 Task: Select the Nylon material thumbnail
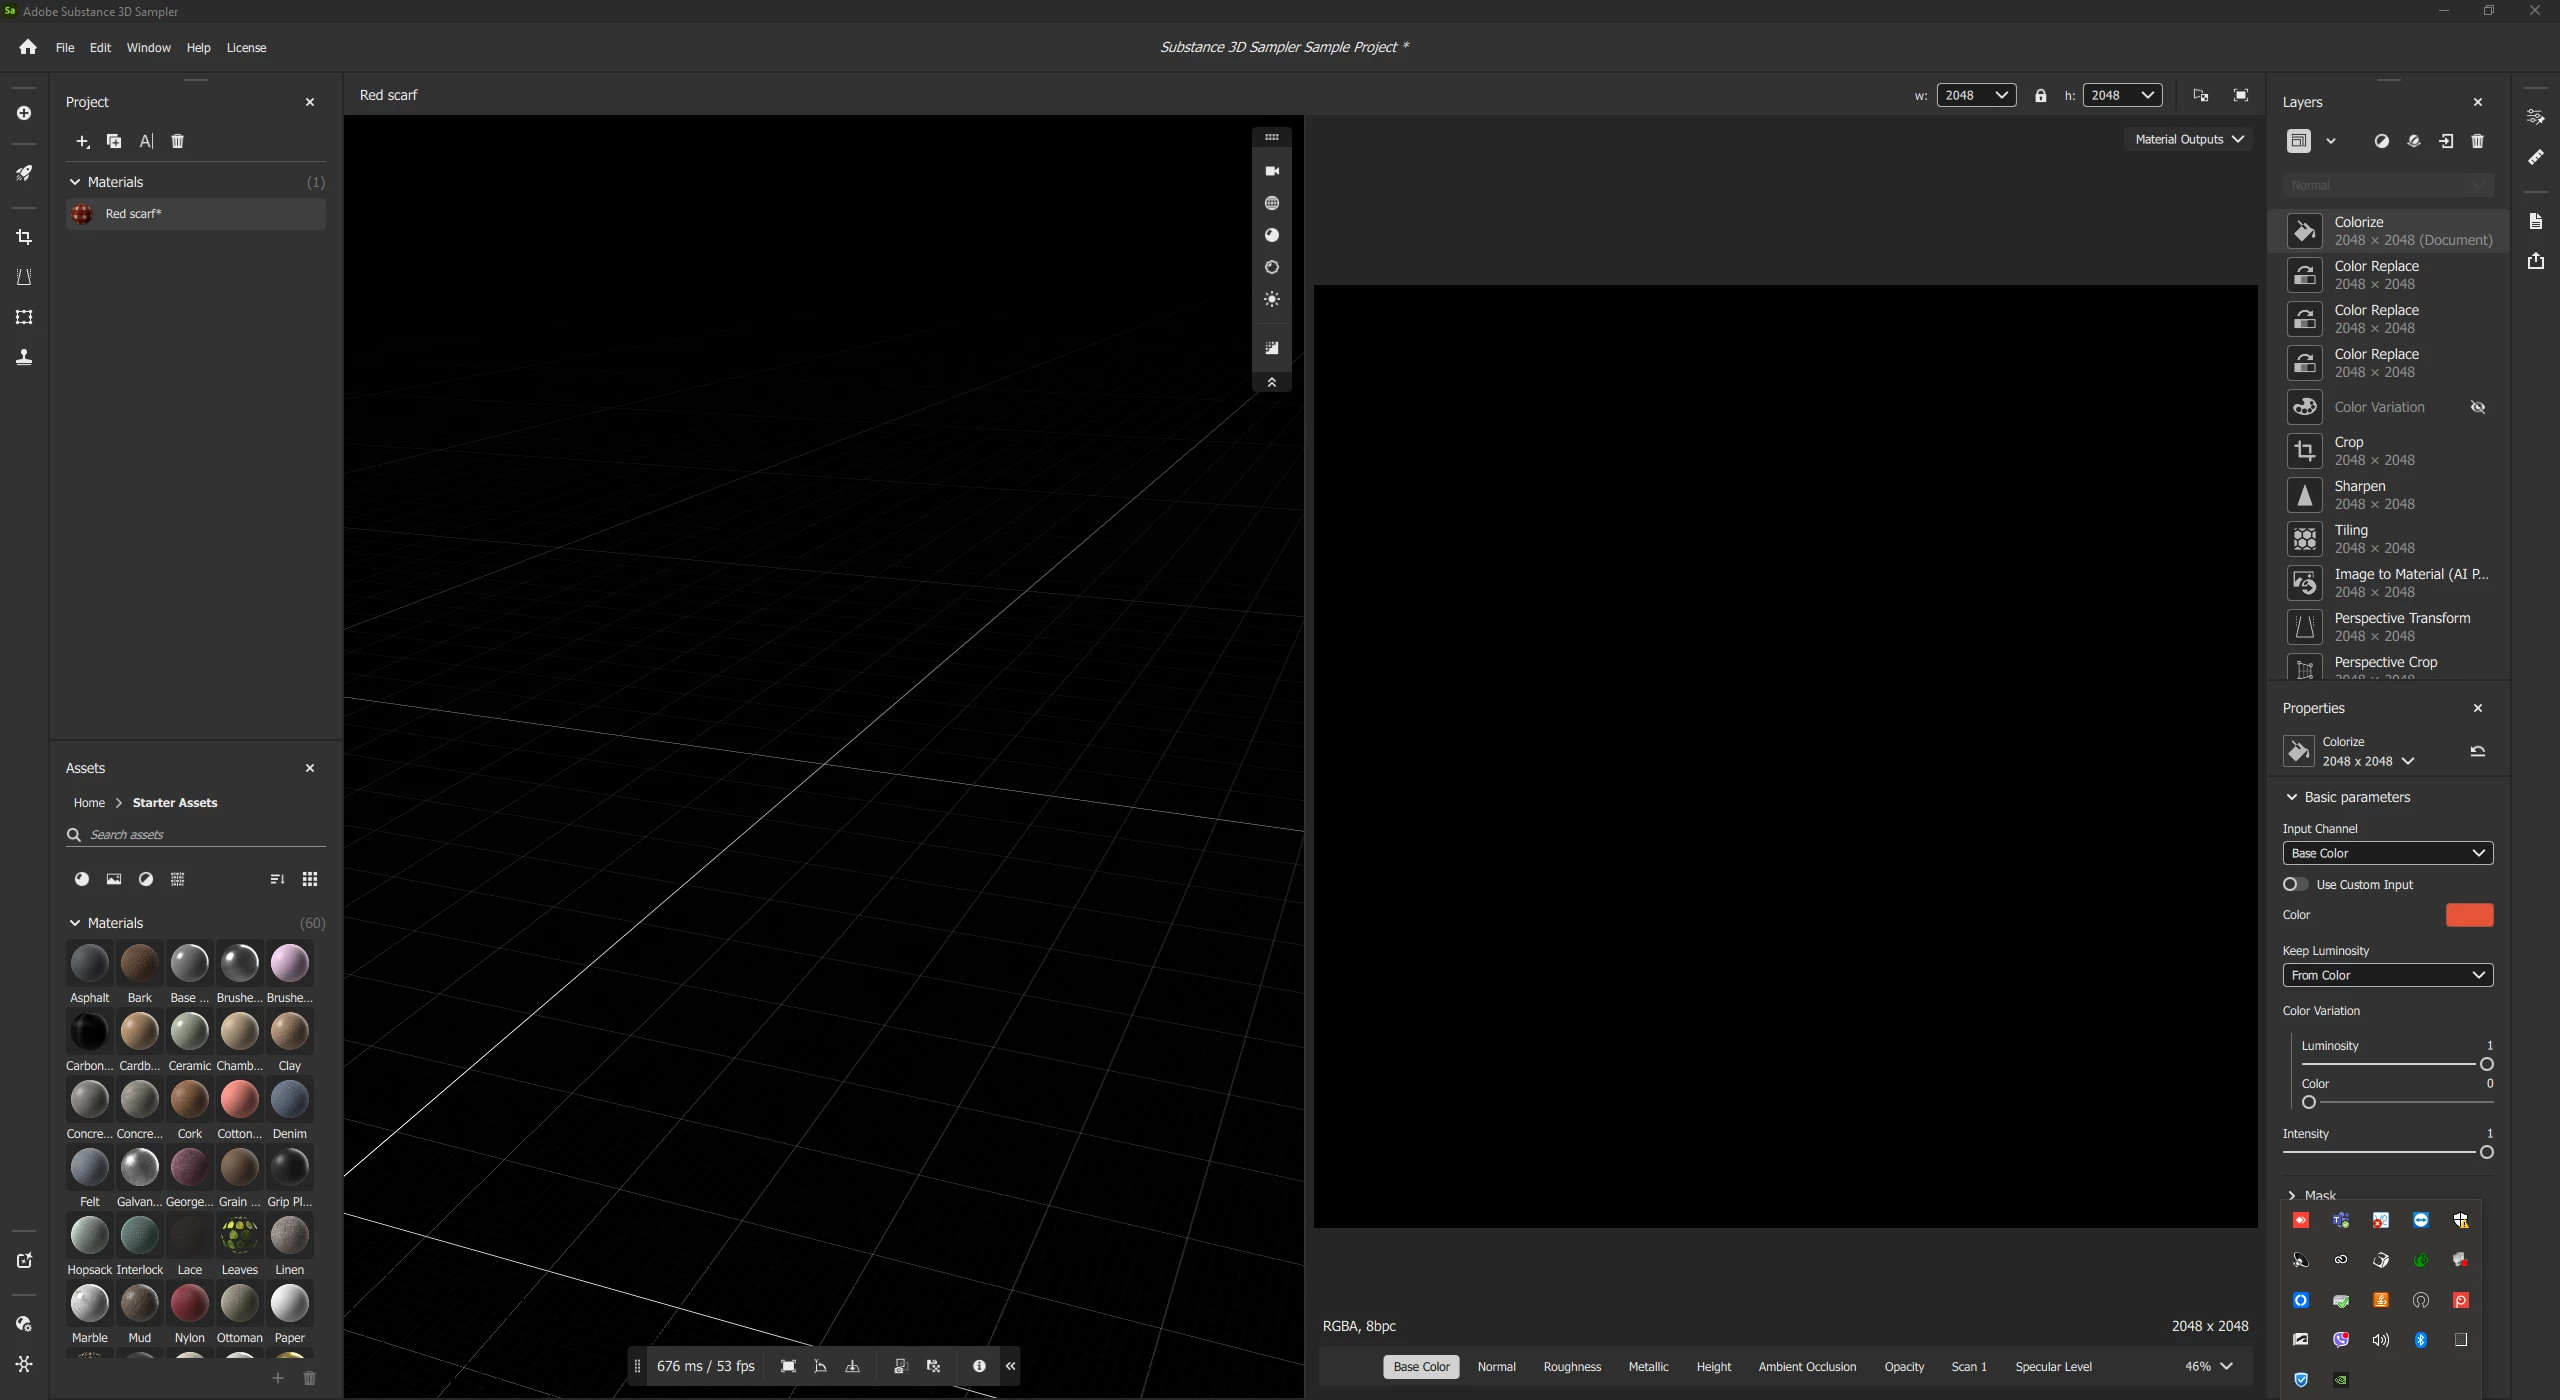click(x=189, y=1304)
